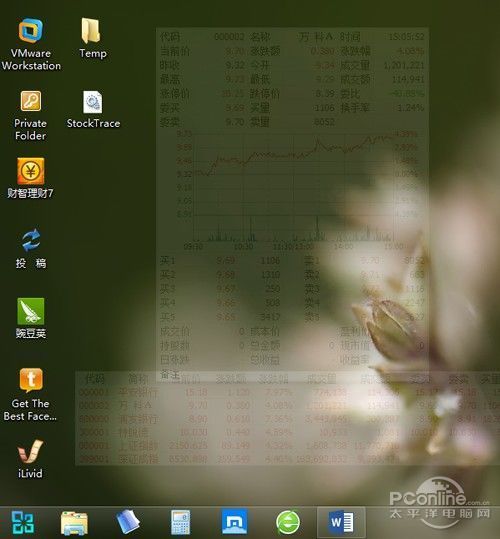This screenshot has height=539, width=500.
Task: Click the 换手率 value 1.24%
Action: click(411, 108)
